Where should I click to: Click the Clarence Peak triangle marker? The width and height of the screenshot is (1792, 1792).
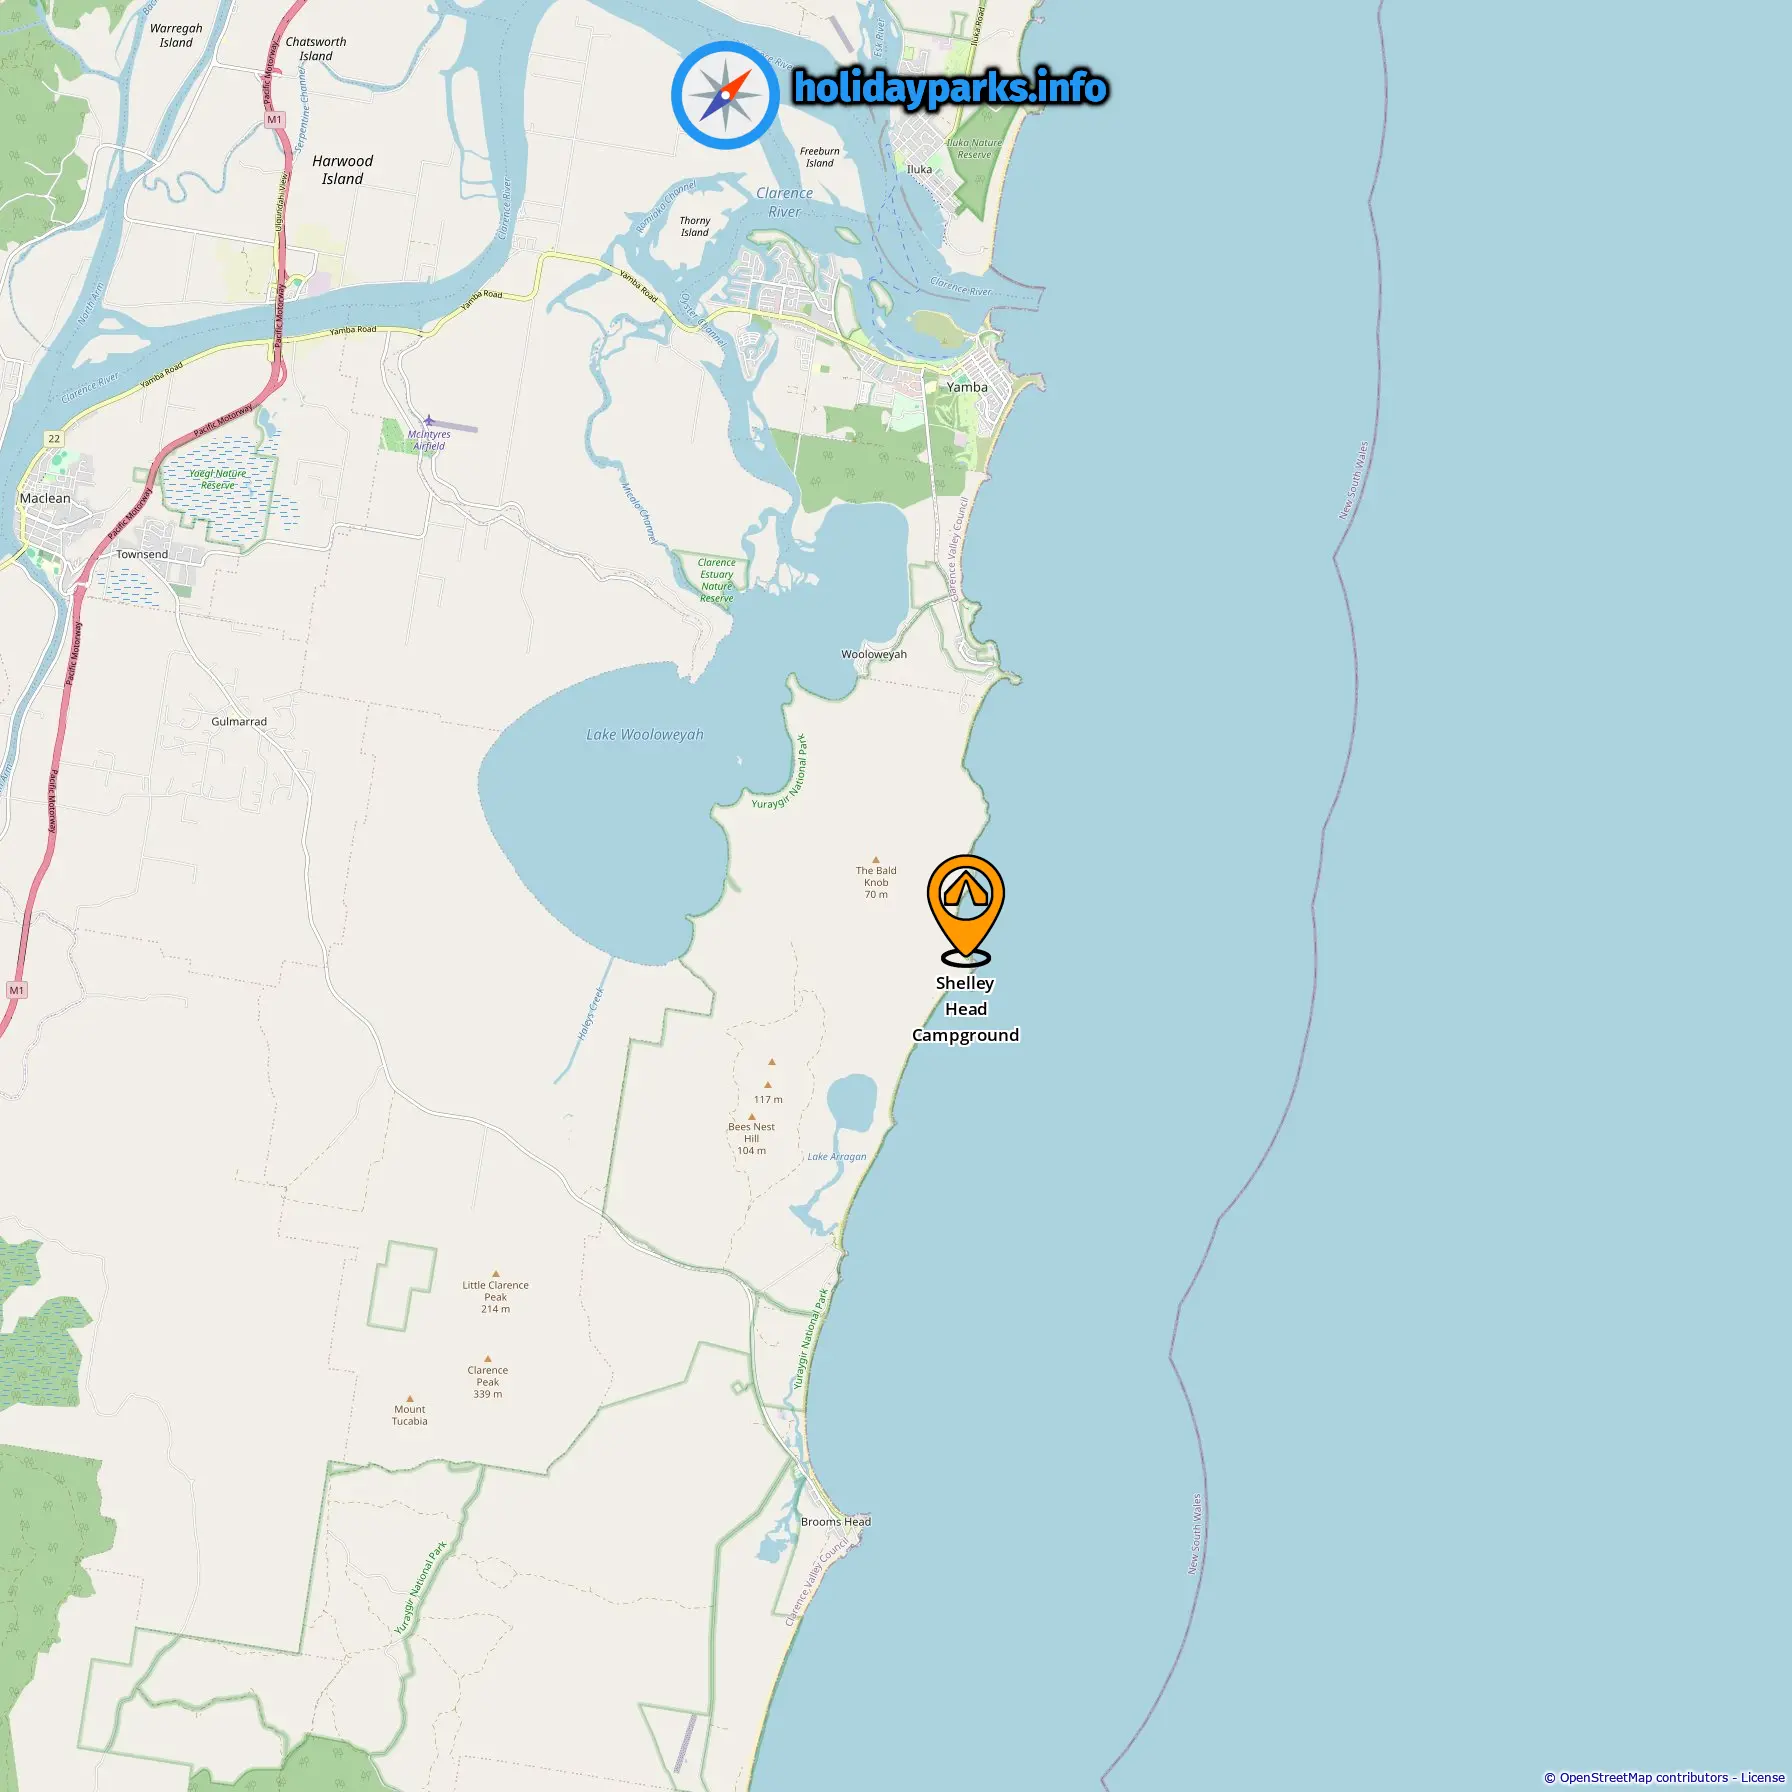coord(488,1359)
